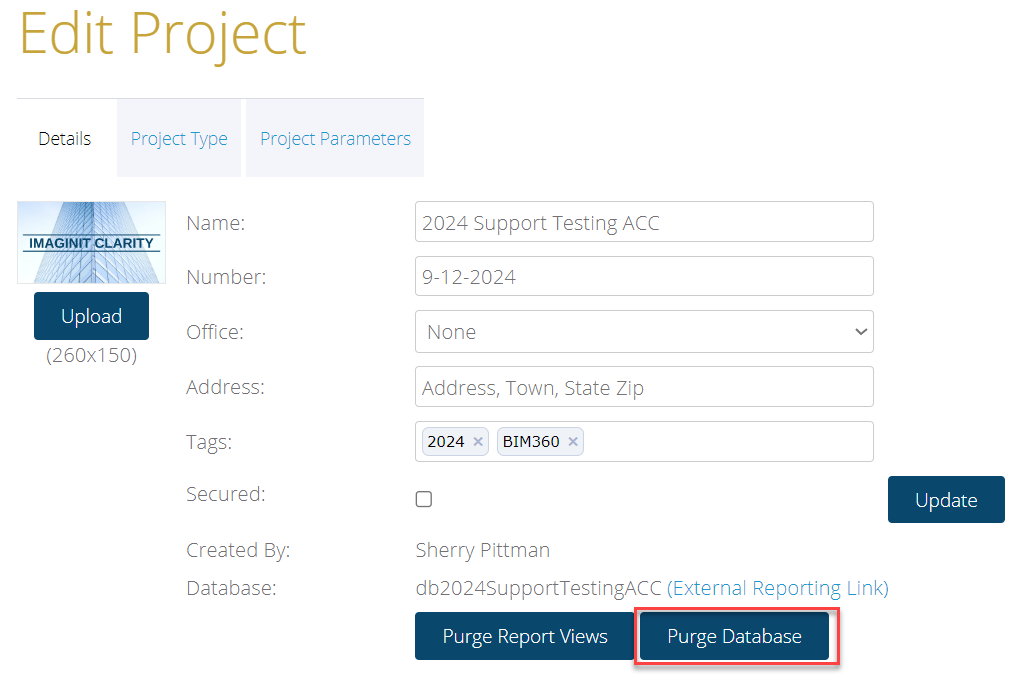
Task: Remove the 2024 tag
Action: (x=478, y=442)
